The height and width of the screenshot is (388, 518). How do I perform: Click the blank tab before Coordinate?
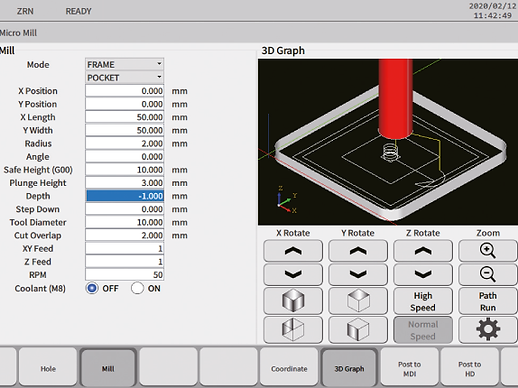click(x=229, y=368)
